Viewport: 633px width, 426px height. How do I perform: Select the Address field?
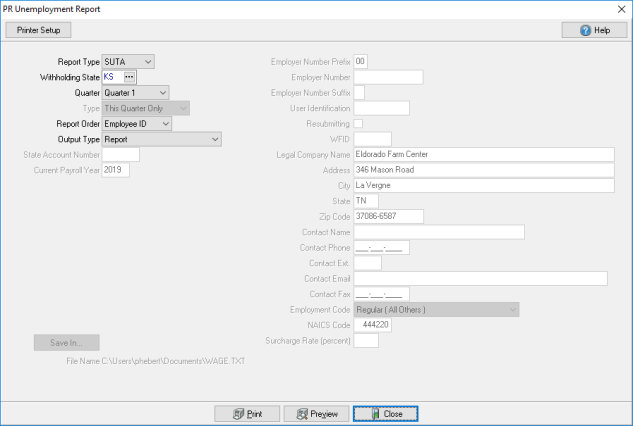(x=482, y=170)
